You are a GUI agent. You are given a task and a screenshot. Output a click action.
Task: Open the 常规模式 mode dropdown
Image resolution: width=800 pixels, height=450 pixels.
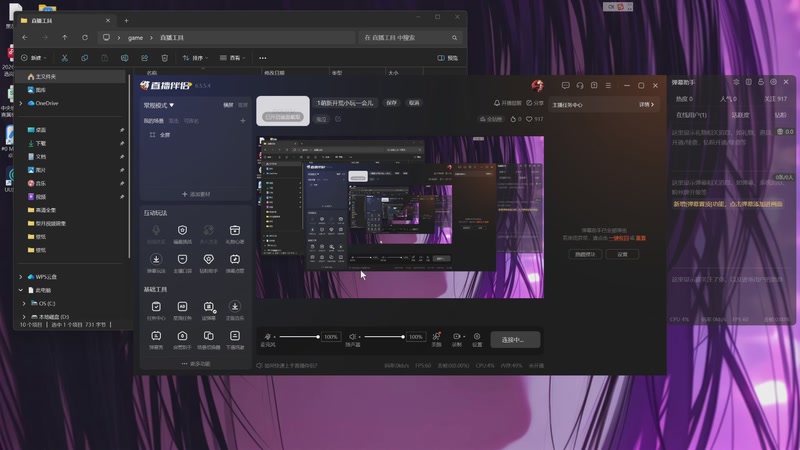159,105
